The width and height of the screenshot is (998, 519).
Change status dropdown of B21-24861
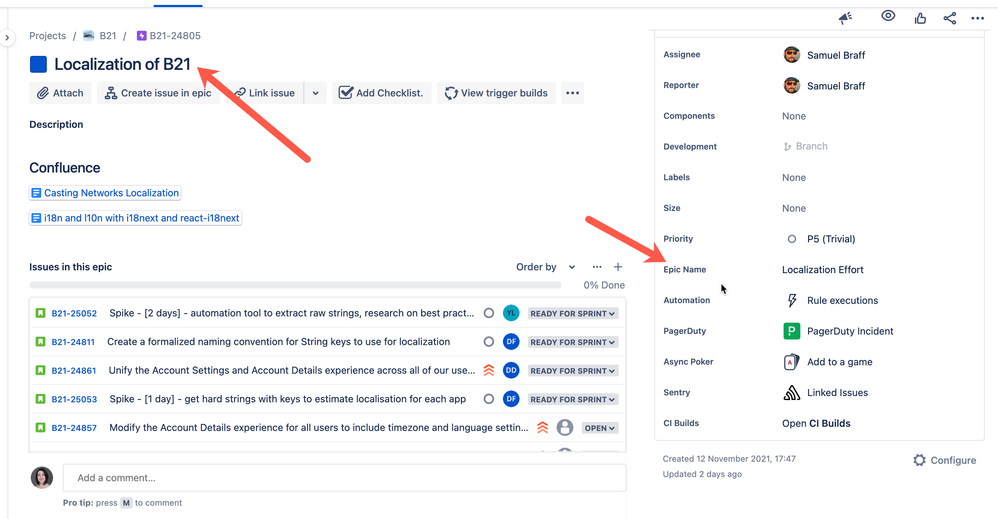573,371
